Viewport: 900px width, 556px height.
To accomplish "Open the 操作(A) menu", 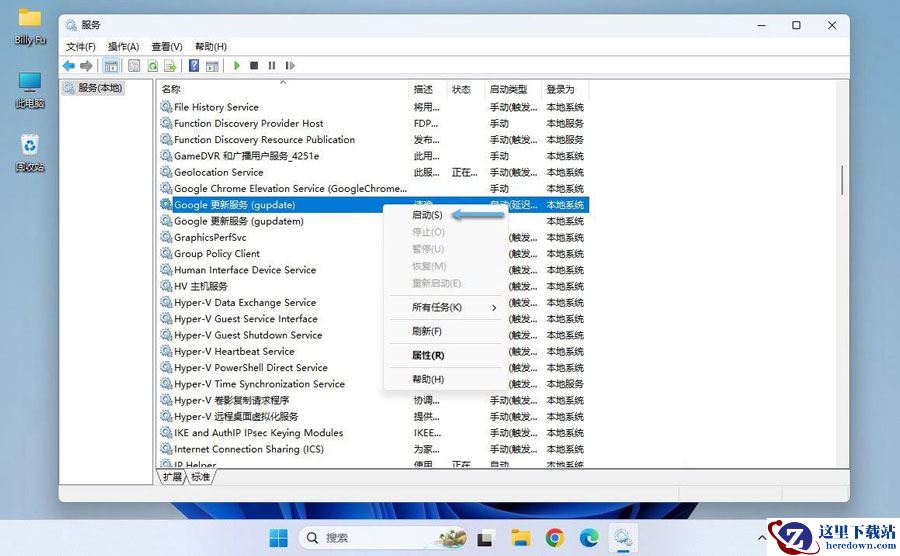I will (x=123, y=46).
